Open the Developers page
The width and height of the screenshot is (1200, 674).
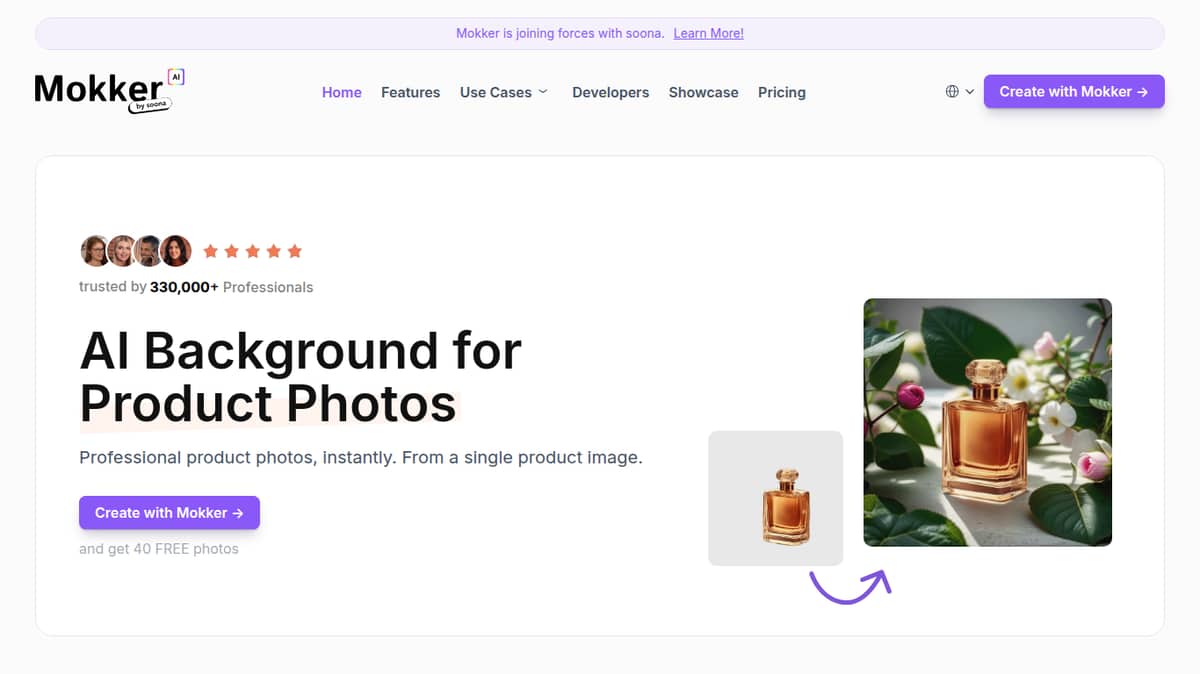pos(610,92)
